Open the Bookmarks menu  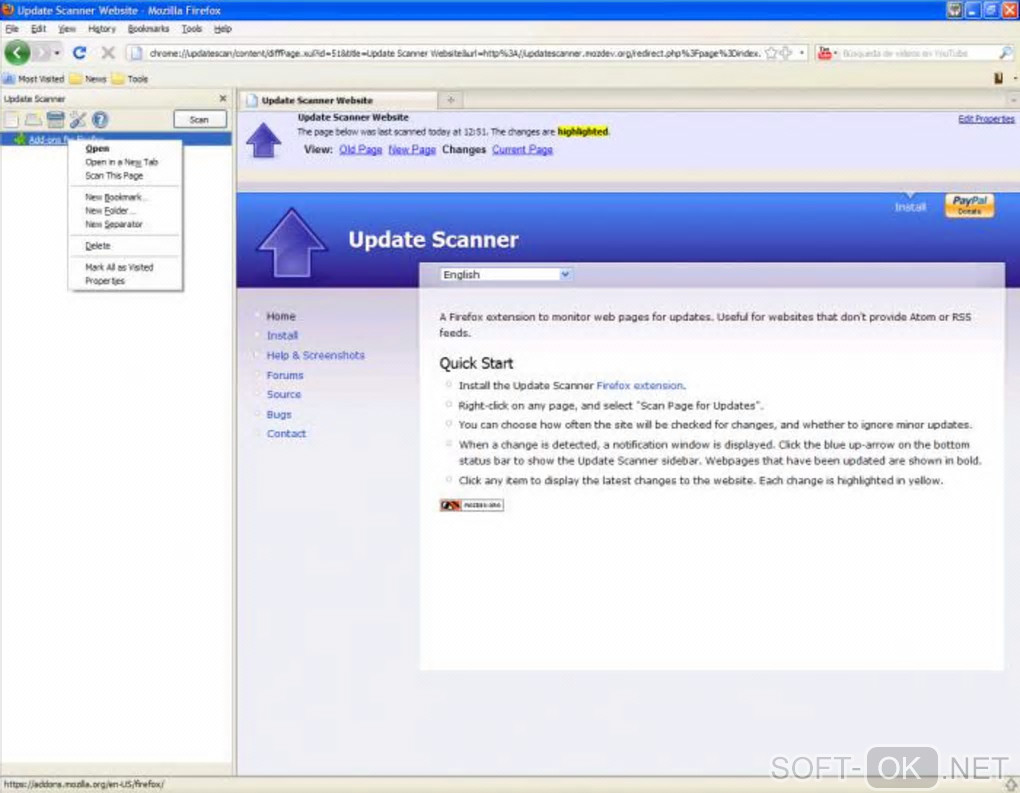[x=148, y=29]
